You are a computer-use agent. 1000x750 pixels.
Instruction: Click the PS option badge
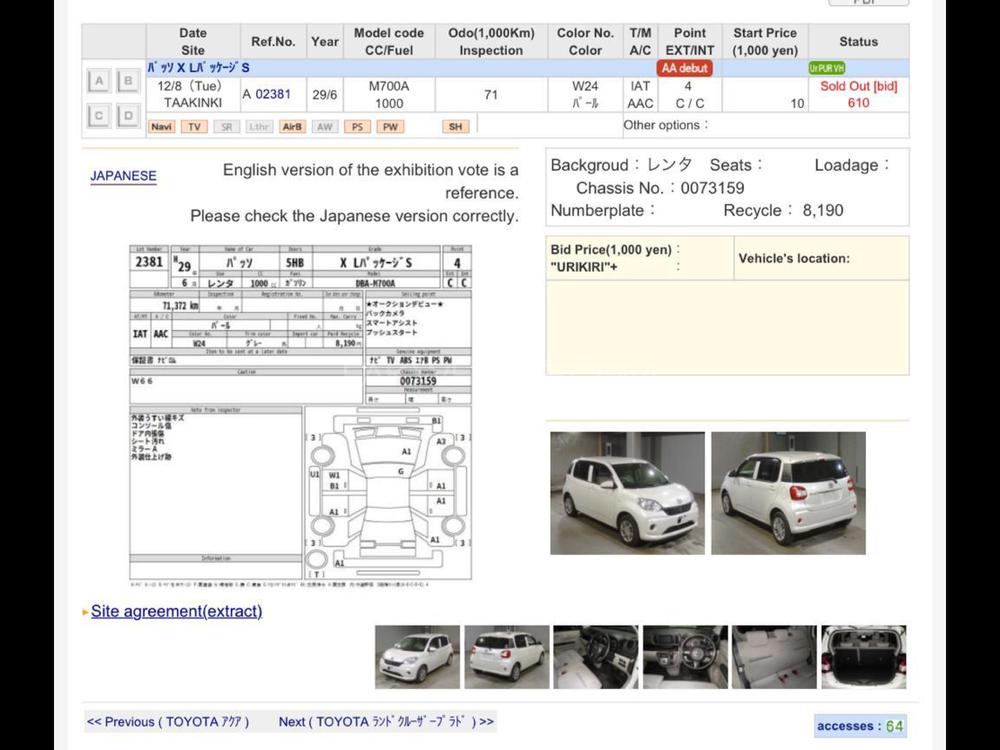(357, 127)
